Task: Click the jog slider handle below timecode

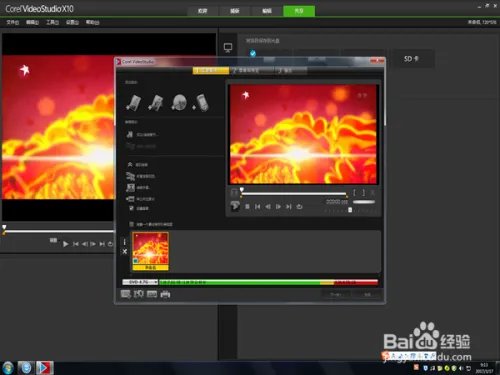Action: (350, 210)
